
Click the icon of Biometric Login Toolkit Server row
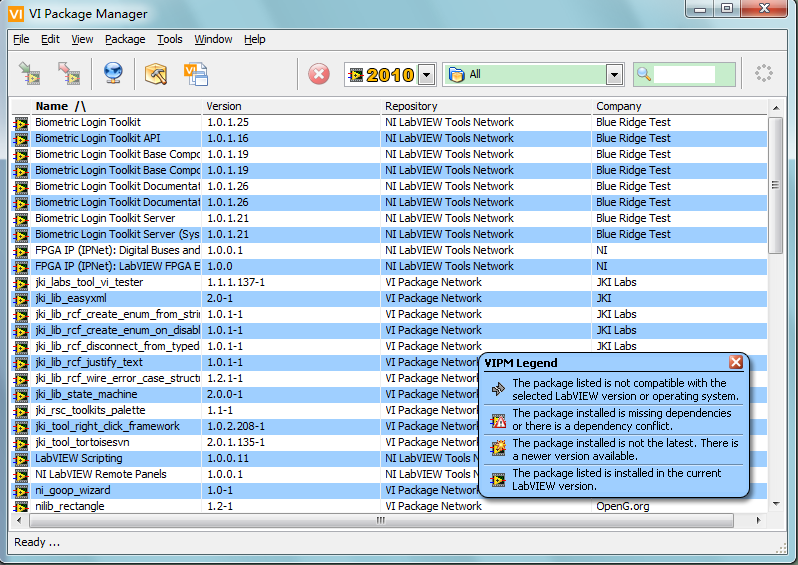(21, 219)
